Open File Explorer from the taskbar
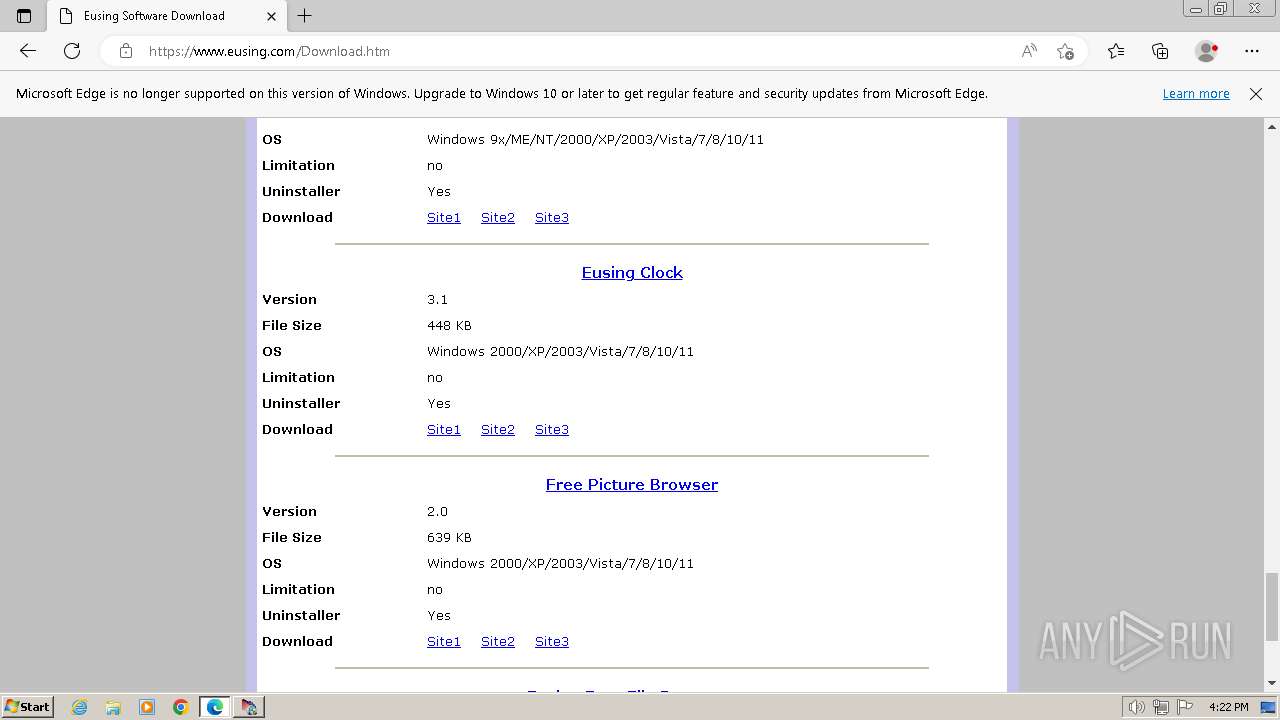Screen dimensions: 1280x720 tap(113, 707)
